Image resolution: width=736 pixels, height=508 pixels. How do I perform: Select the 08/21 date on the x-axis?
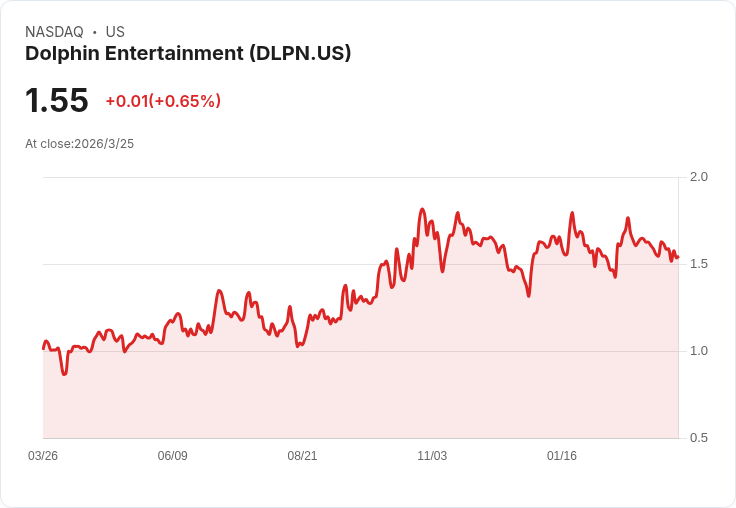pyautogui.click(x=302, y=456)
